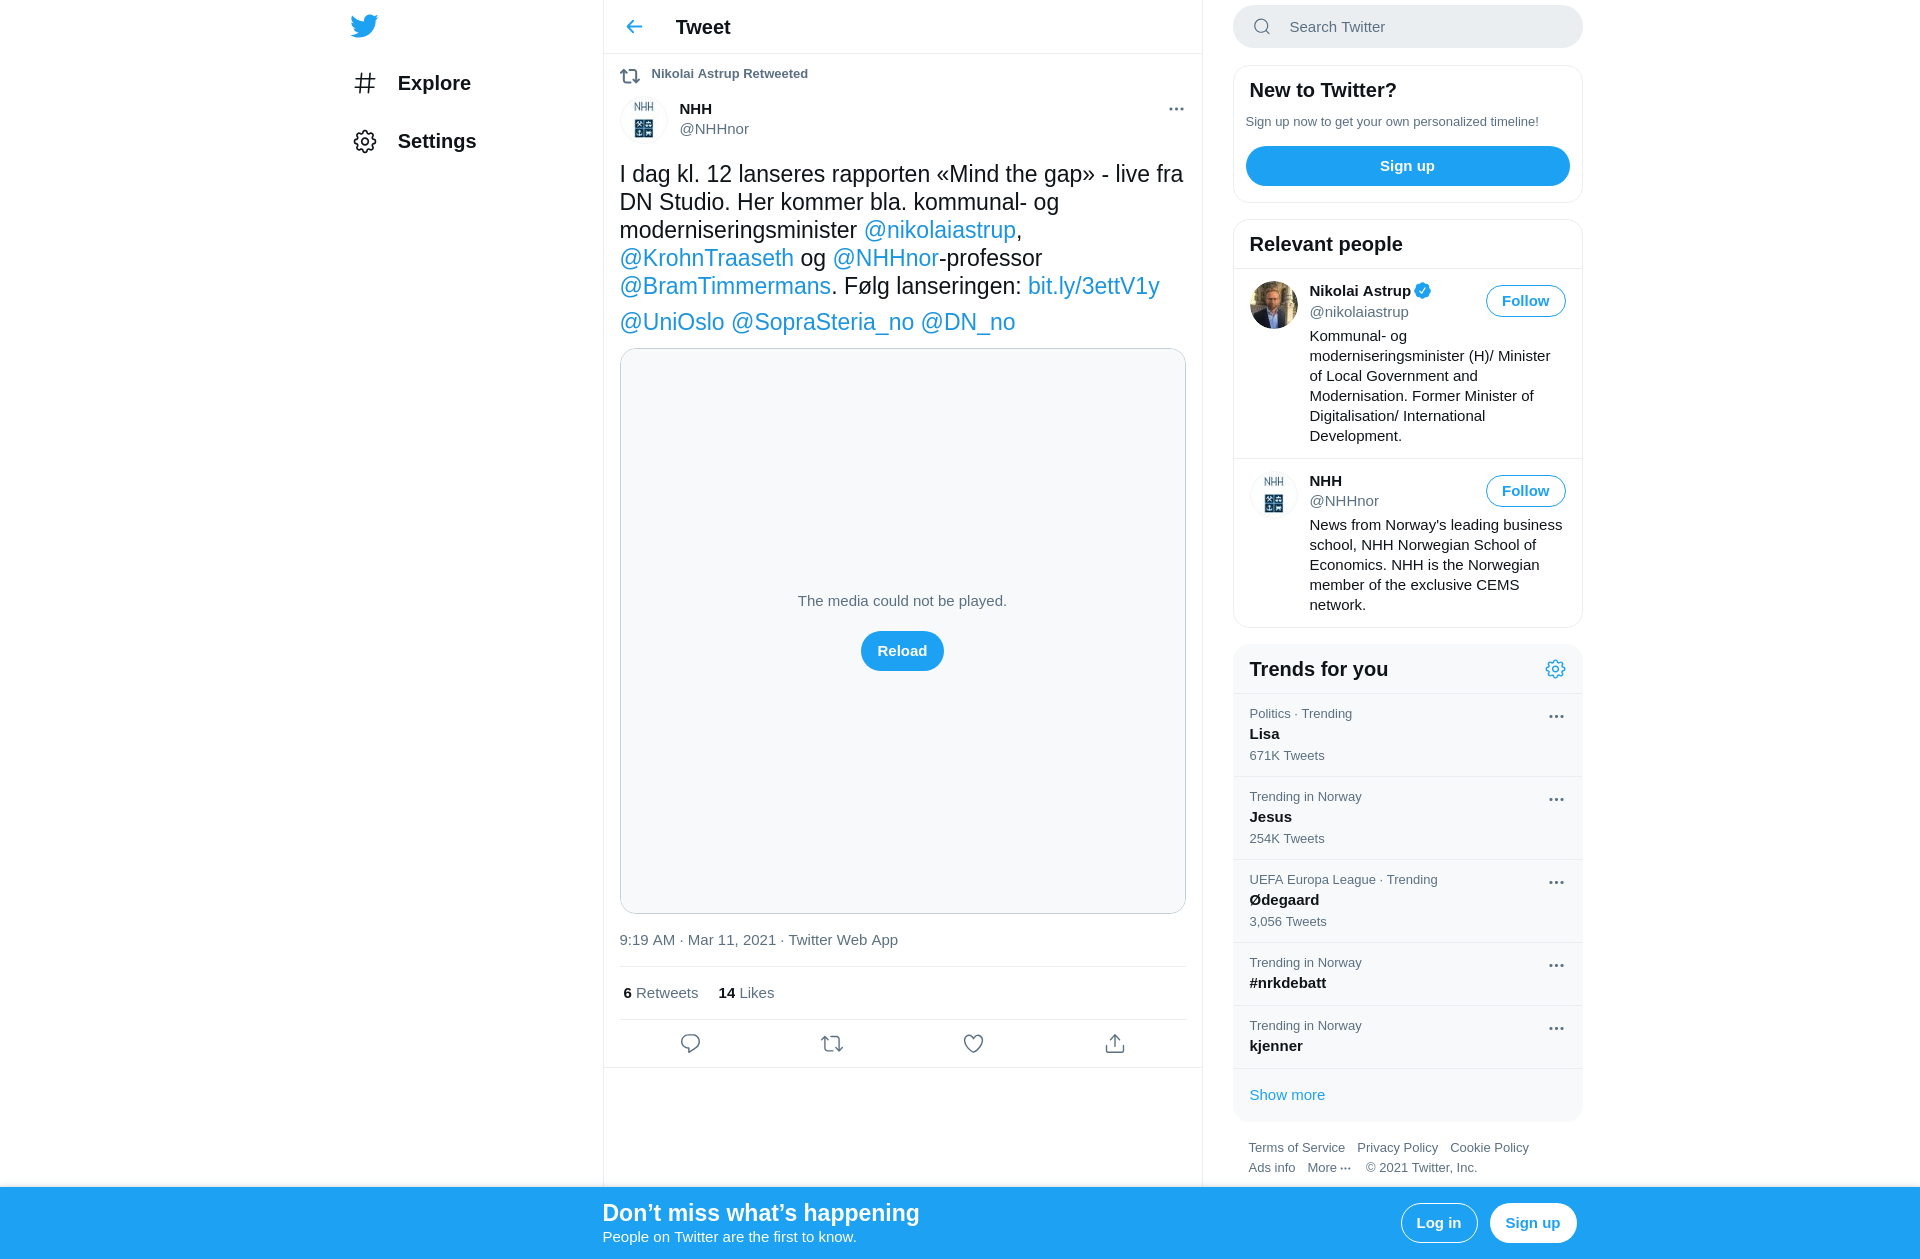1920x1259 pixels.
Task: Share the tweet via the share icon
Action: pos(1115,1044)
